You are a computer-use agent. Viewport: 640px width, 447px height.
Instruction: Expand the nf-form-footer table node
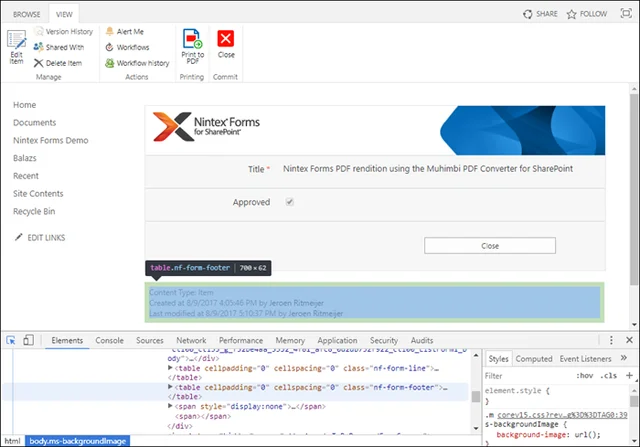click(x=170, y=387)
